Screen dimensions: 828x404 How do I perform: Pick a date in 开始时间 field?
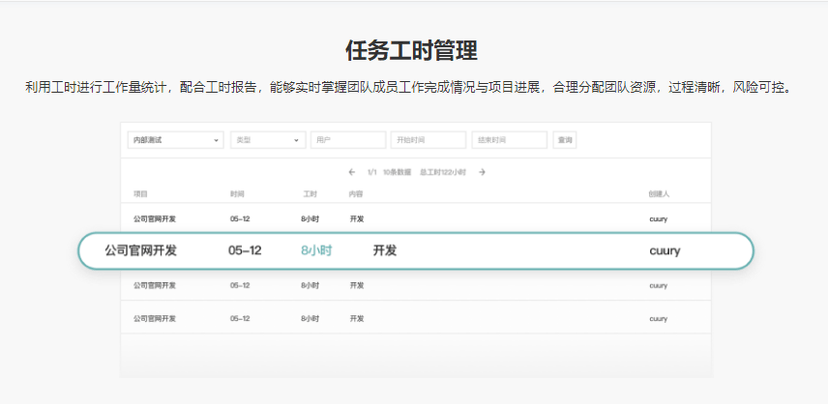click(x=428, y=140)
